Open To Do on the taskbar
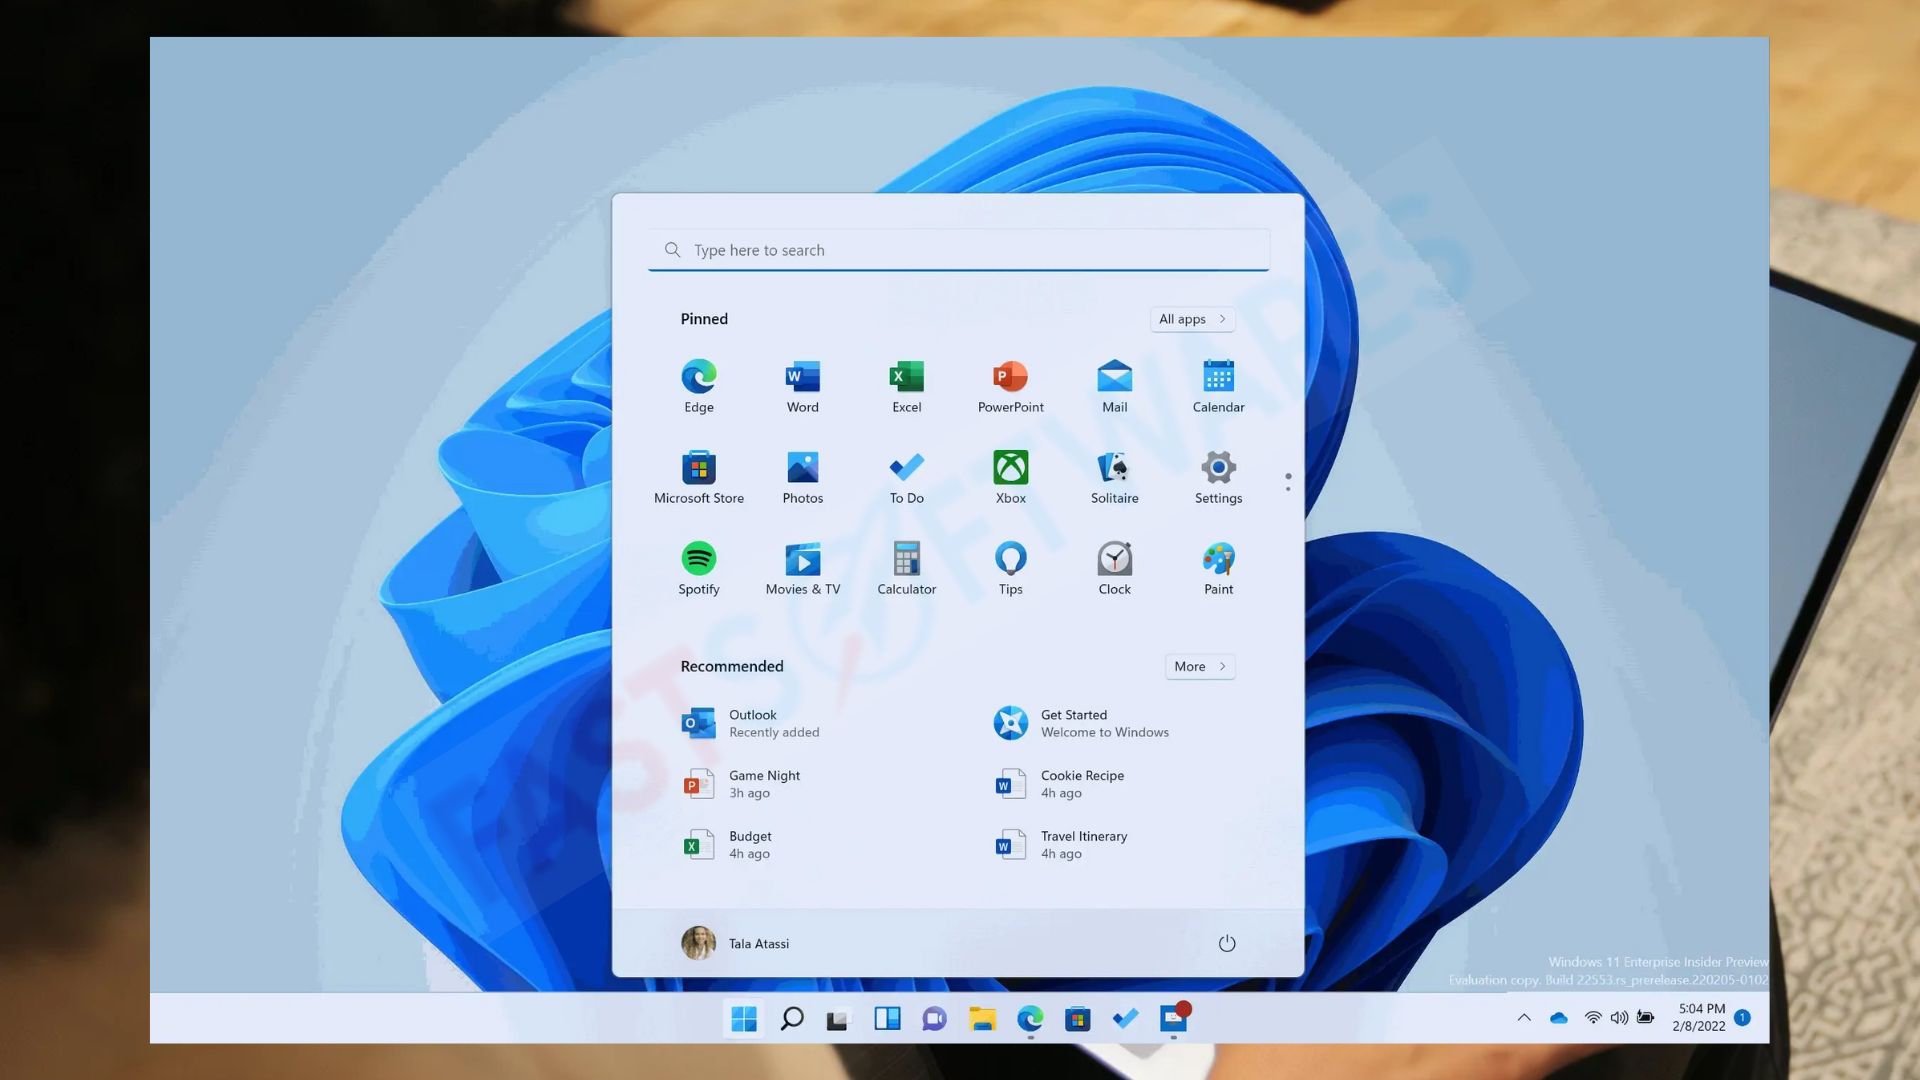Viewport: 1920px width, 1080px height. click(x=1125, y=1018)
